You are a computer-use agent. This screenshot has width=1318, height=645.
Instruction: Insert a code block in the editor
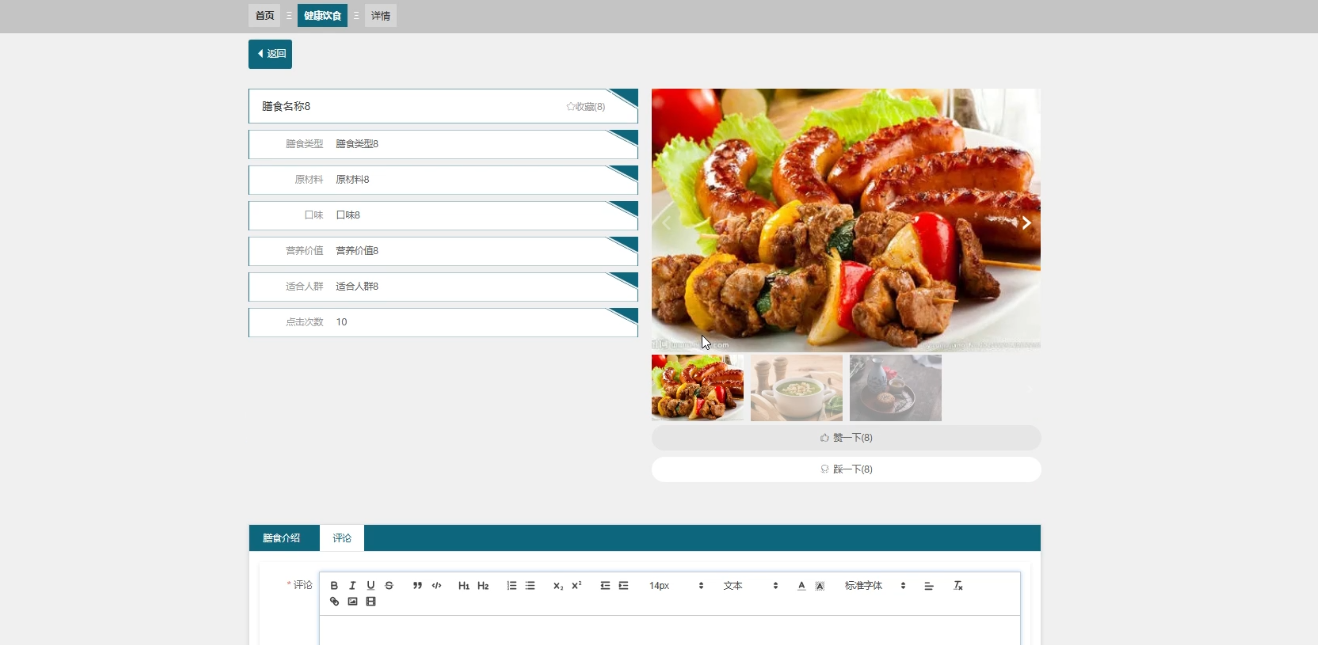(436, 586)
